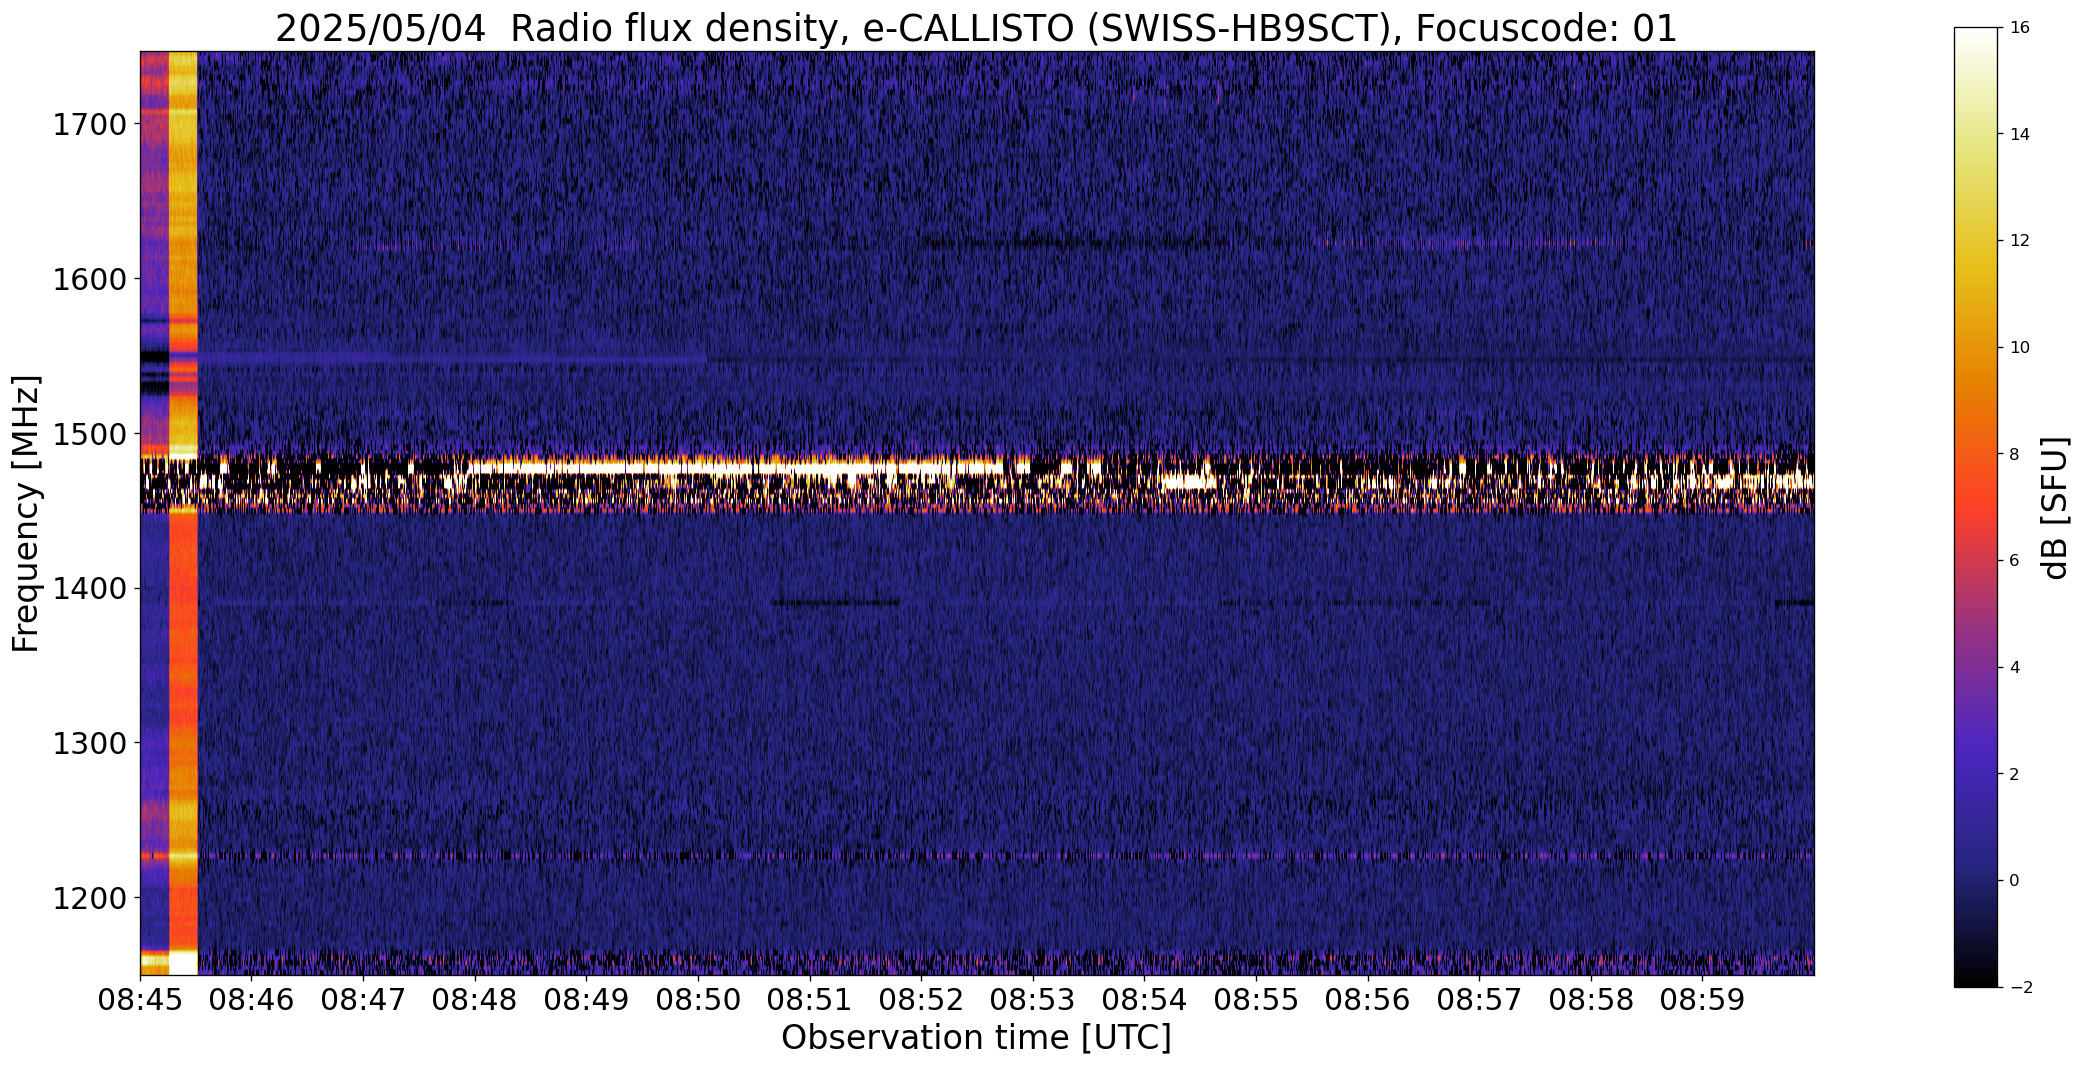
Task: Click the orange calibration stripe at 08:45
Action: point(183,513)
